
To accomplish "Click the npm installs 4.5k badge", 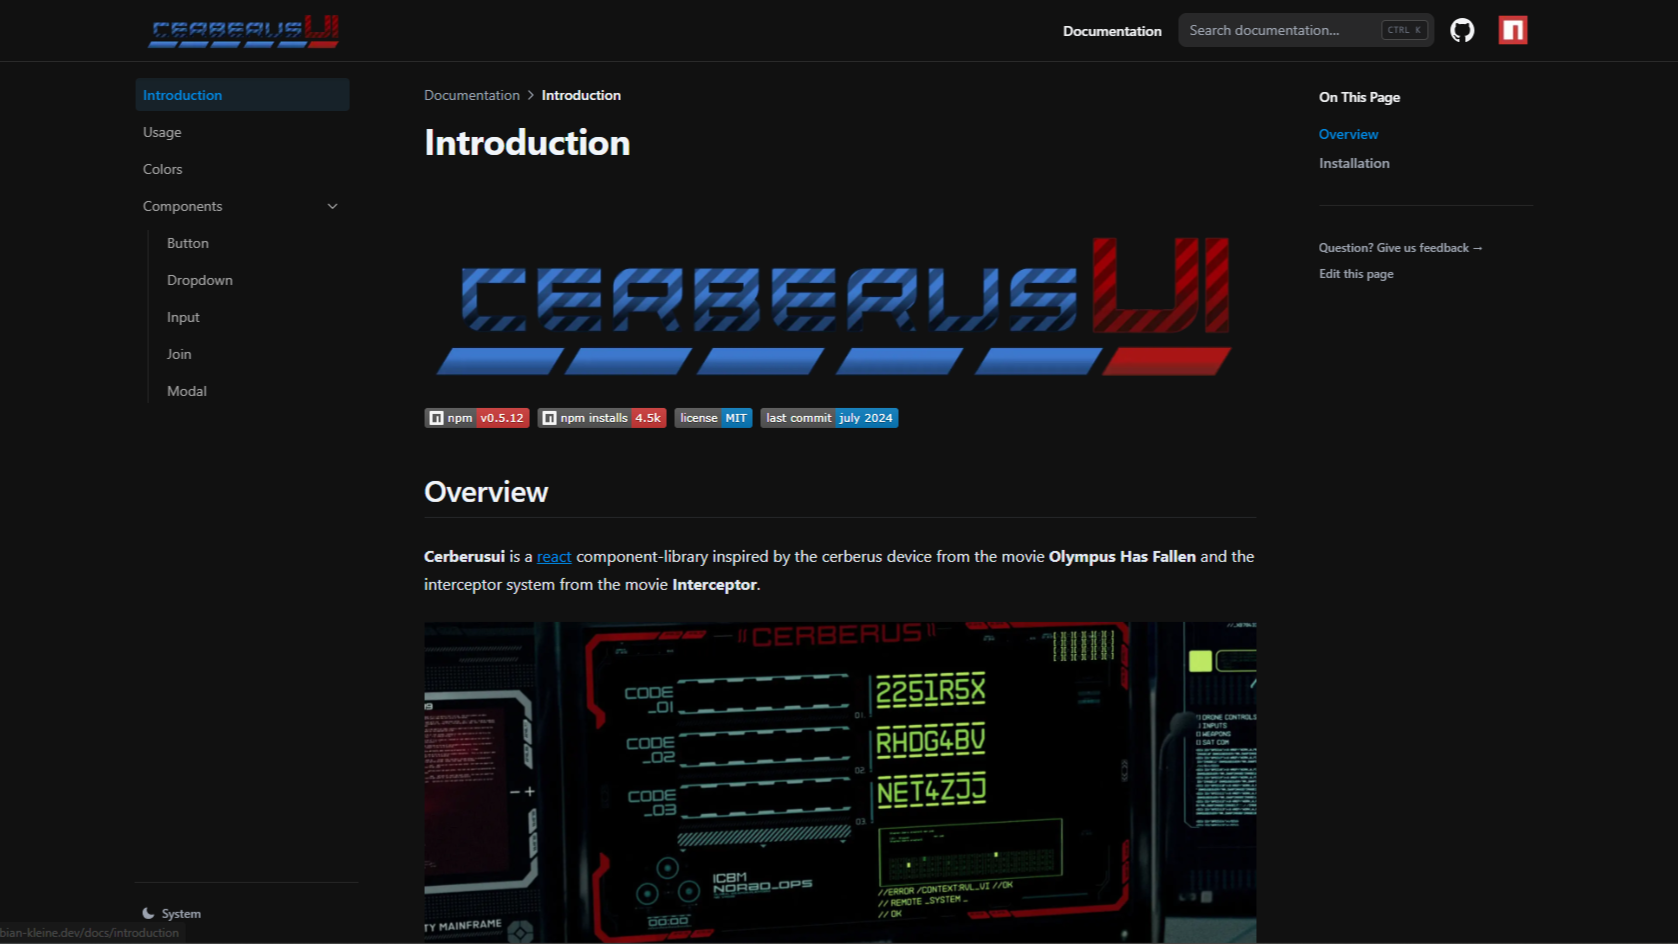I will [x=602, y=418].
